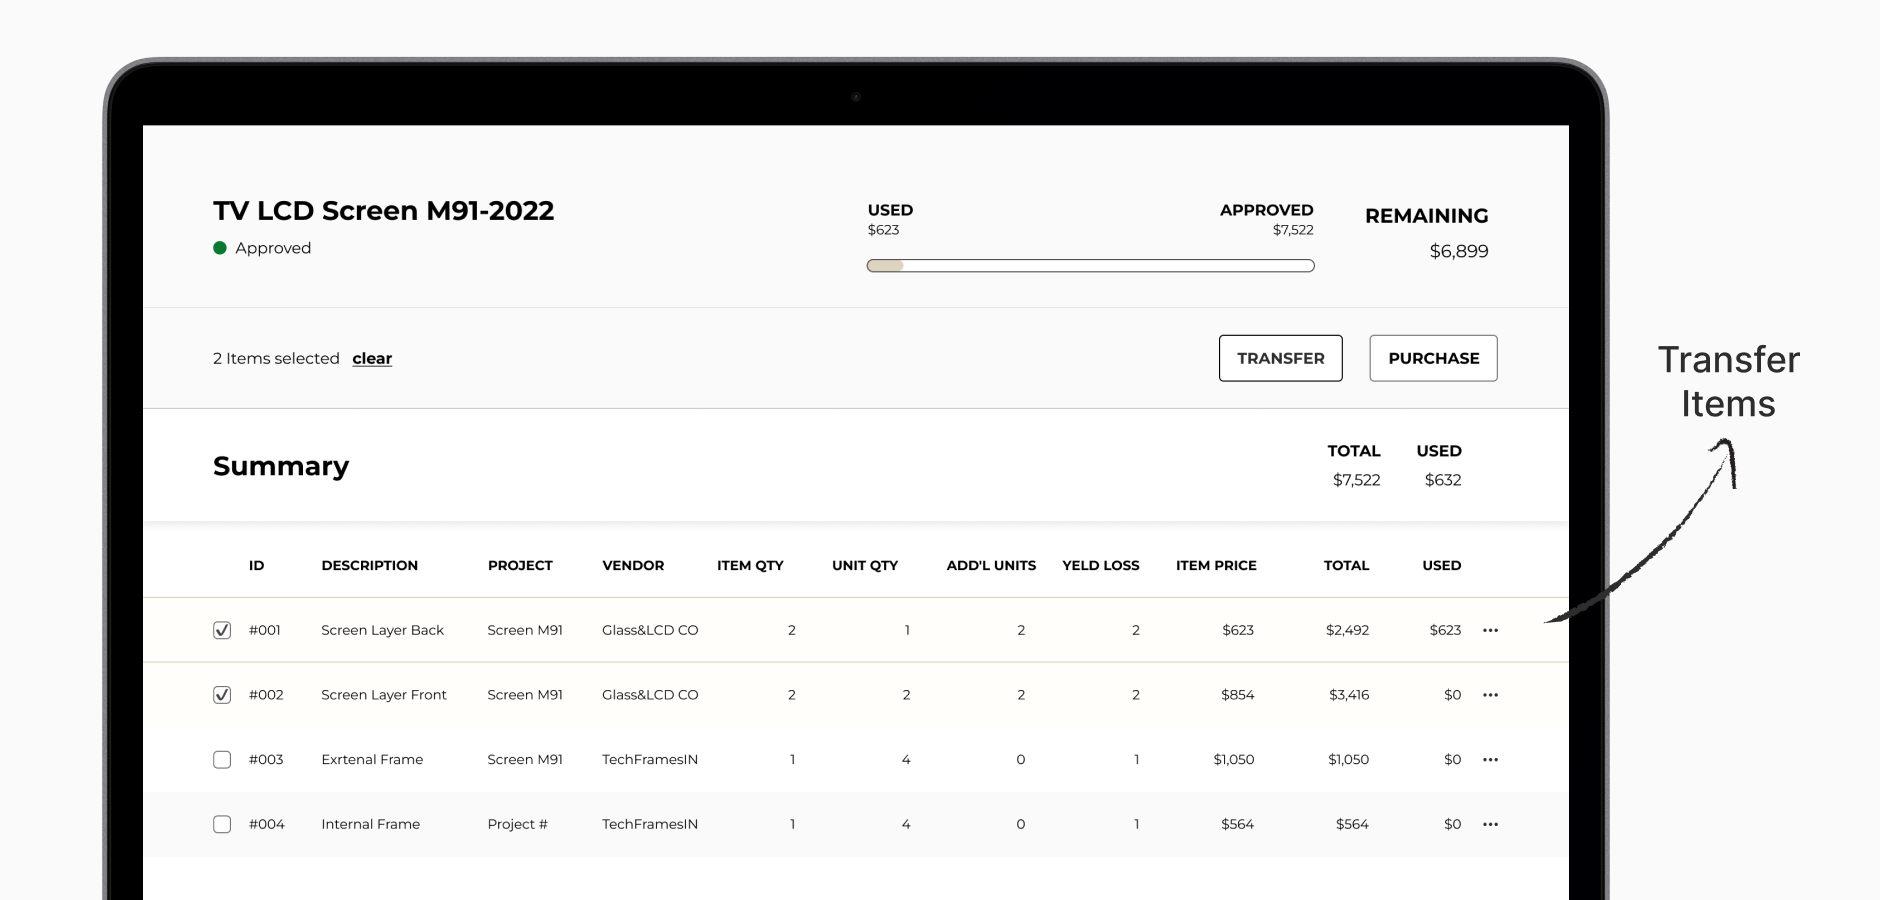Viewport: 1880px width, 900px height.
Task: Select the checkbox for Exrtenal Frame #003
Action: coord(222,760)
